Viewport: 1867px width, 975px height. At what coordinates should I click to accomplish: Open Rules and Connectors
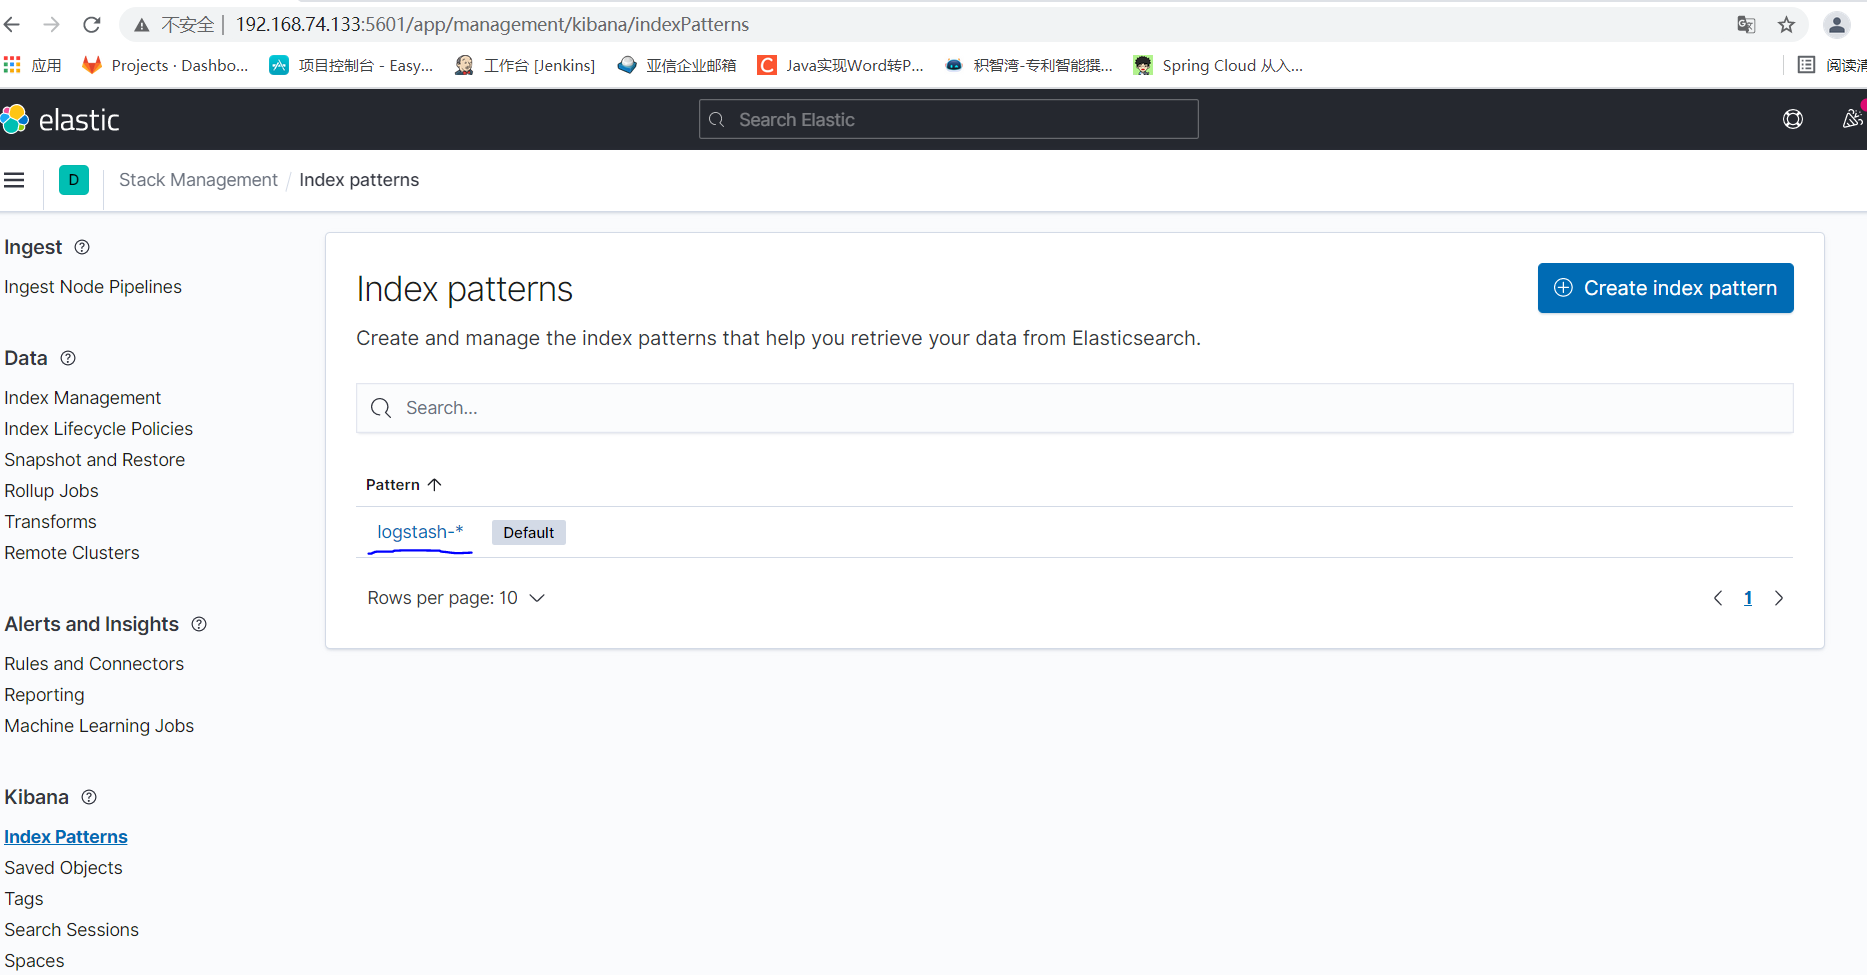[94, 664]
